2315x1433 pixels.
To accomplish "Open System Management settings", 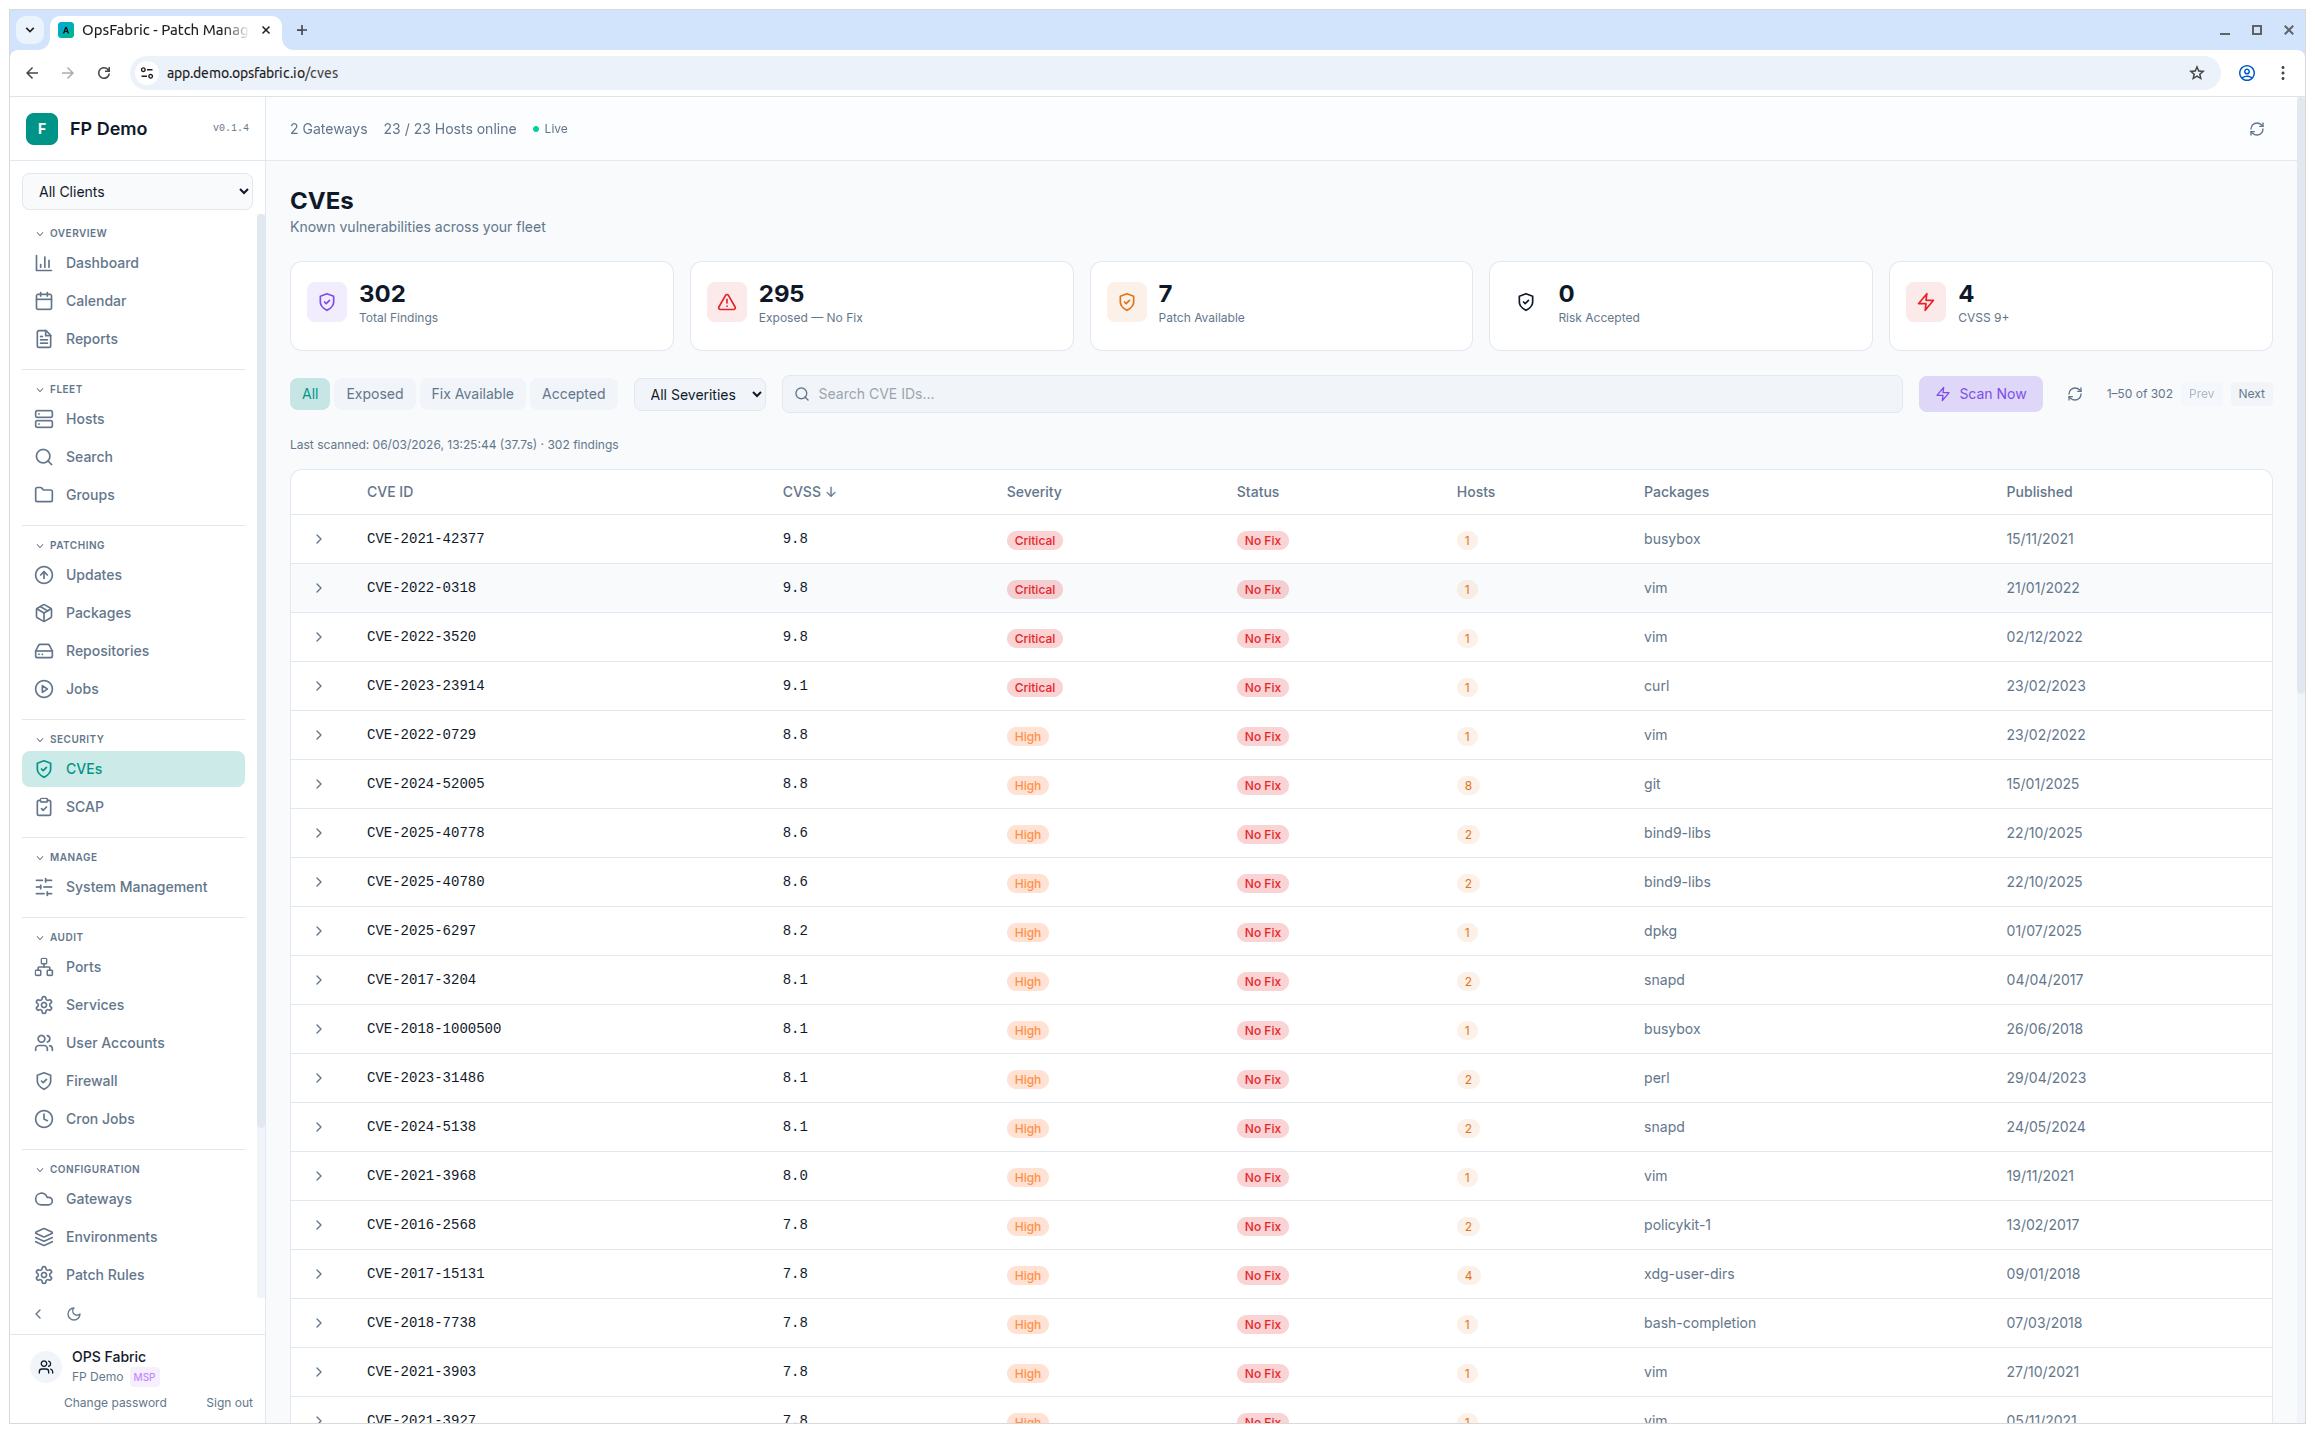I will [x=136, y=886].
